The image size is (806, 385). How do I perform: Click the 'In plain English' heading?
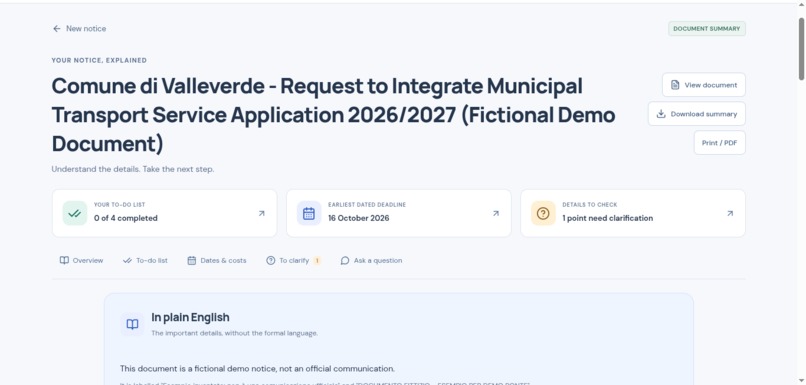(190, 317)
